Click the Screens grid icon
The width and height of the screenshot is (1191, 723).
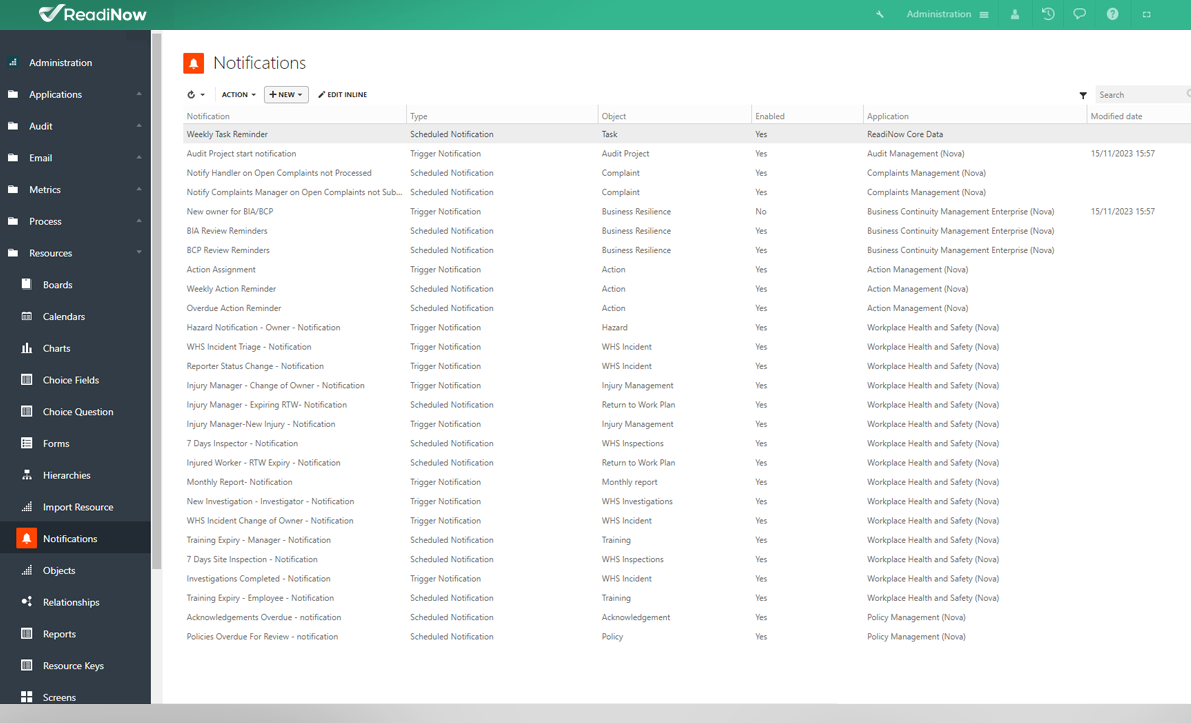(27, 697)
